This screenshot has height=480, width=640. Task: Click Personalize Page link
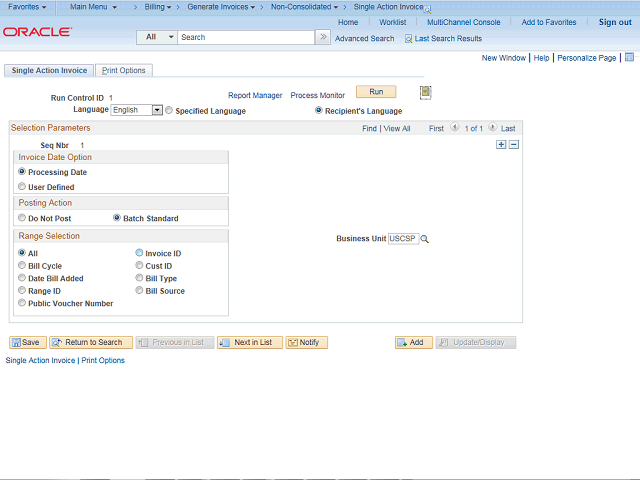click(587, 58)
